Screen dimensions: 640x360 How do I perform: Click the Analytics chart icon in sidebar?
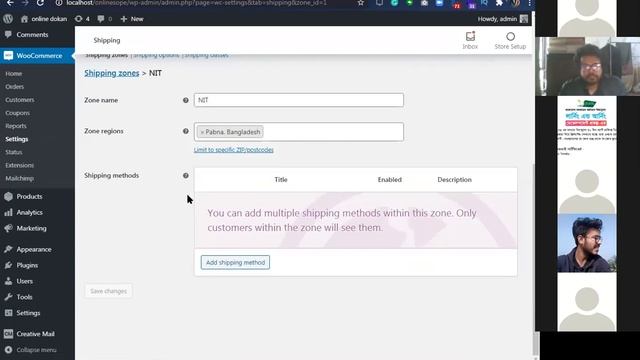pos(8,213)
